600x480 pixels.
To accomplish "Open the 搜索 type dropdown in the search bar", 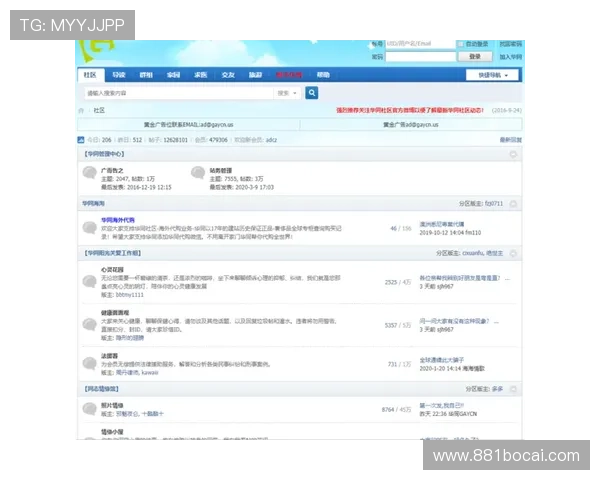I will tap(287, 93).
